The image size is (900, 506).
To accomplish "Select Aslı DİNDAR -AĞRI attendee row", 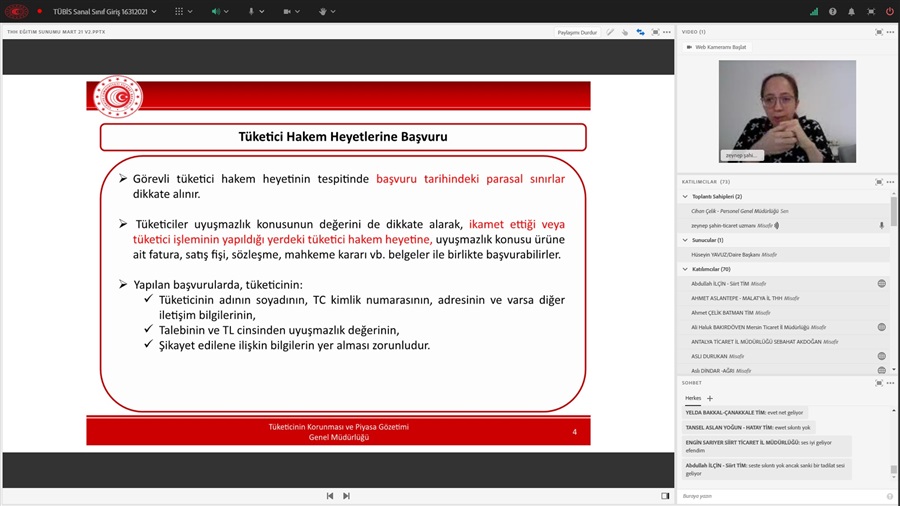I will pos(784,371).
